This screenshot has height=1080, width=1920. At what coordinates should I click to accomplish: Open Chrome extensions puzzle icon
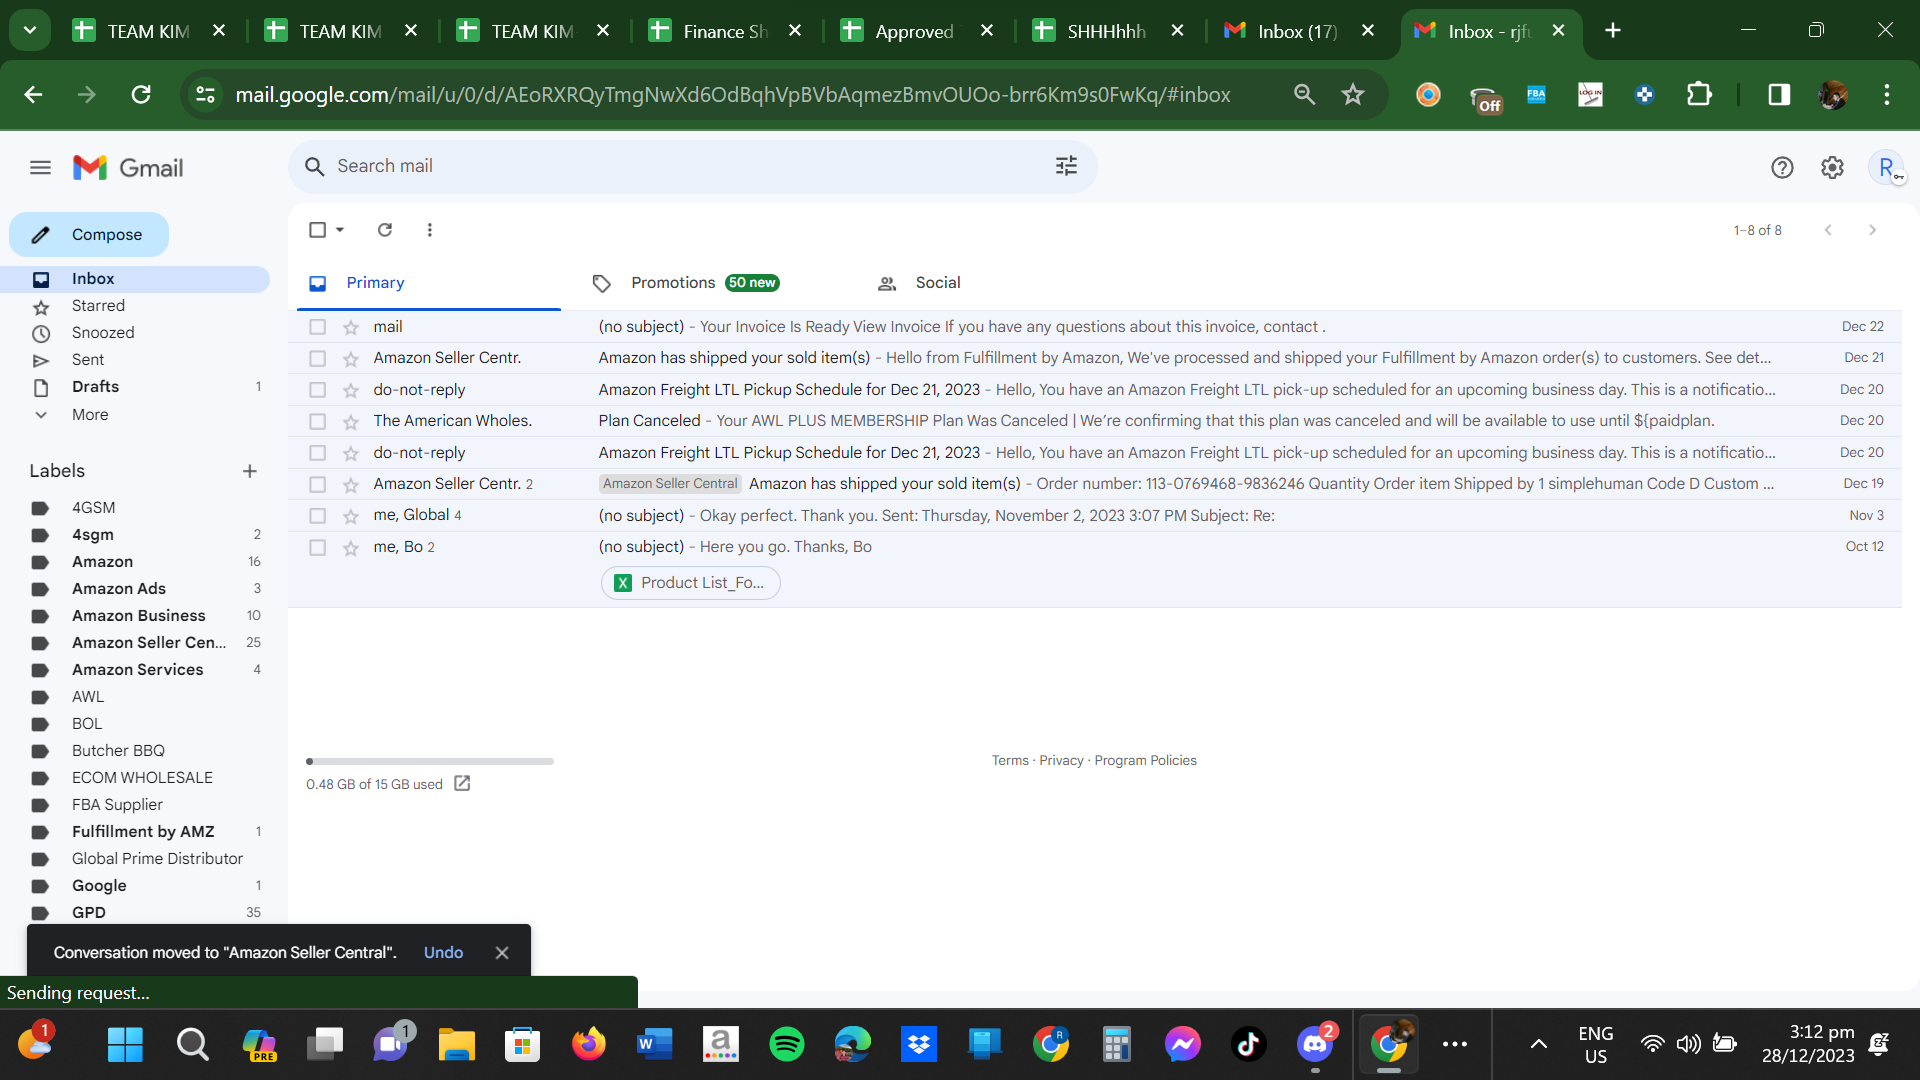coord(1699,95)
